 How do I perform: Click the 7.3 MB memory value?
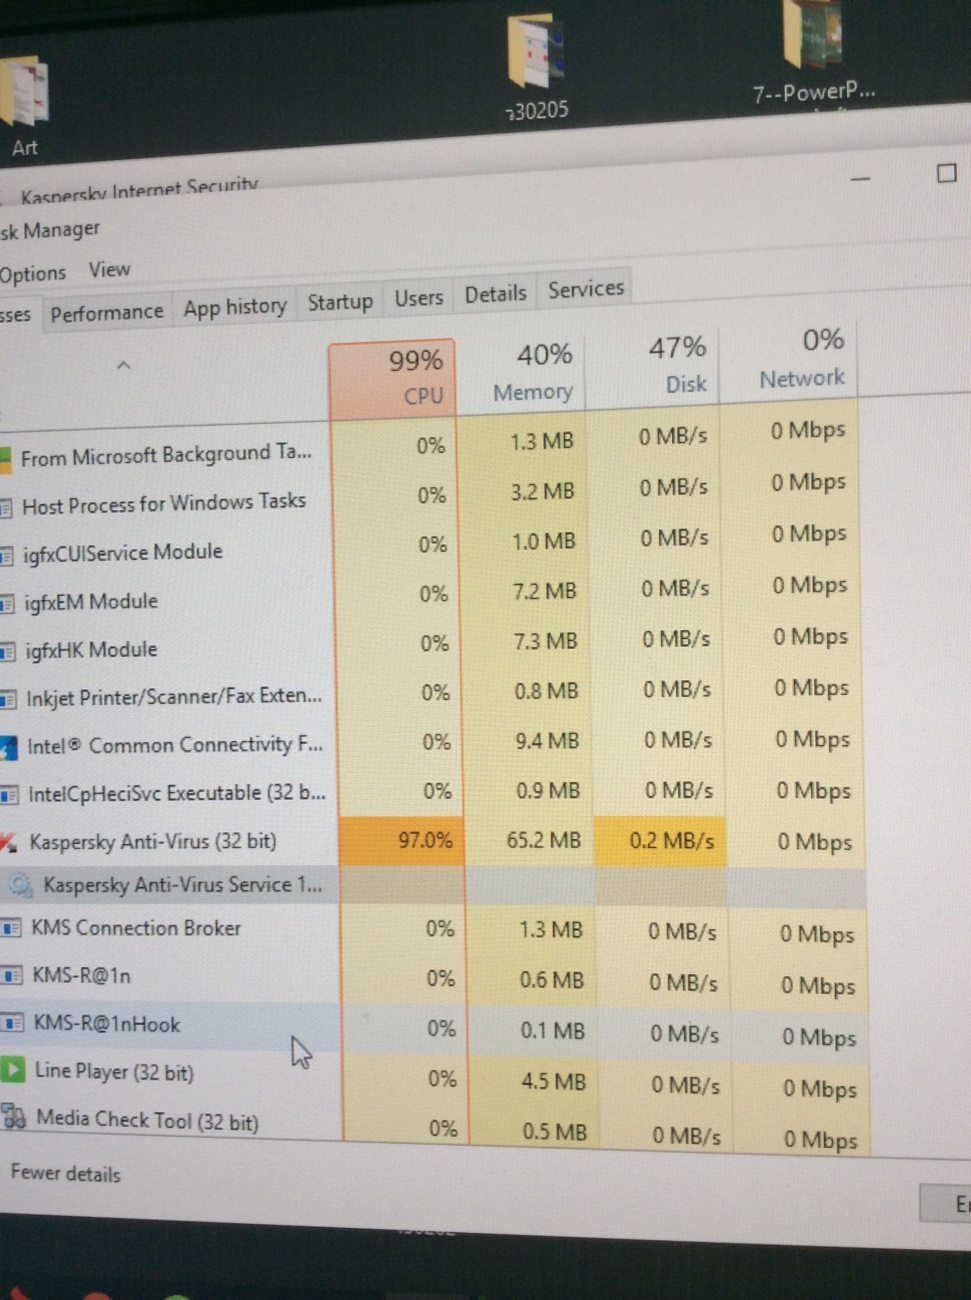[x=545, y=641]
